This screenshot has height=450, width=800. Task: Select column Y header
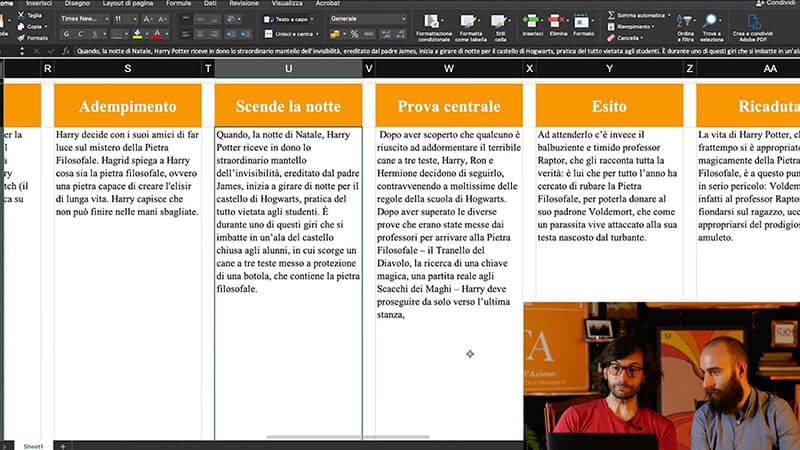609,68
